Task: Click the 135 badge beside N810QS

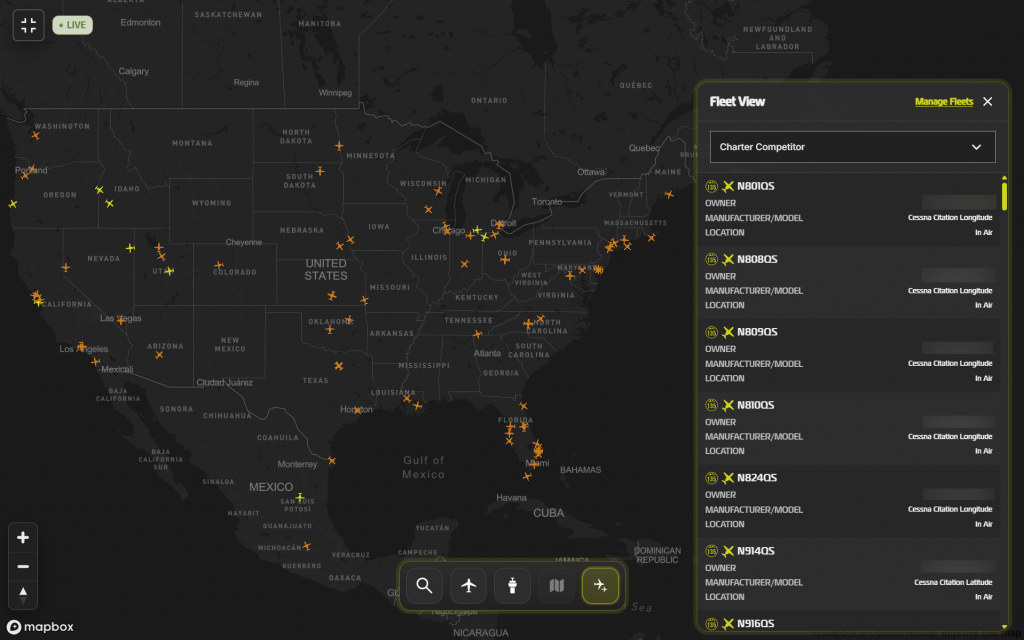Action: click(x=711, y=406)
